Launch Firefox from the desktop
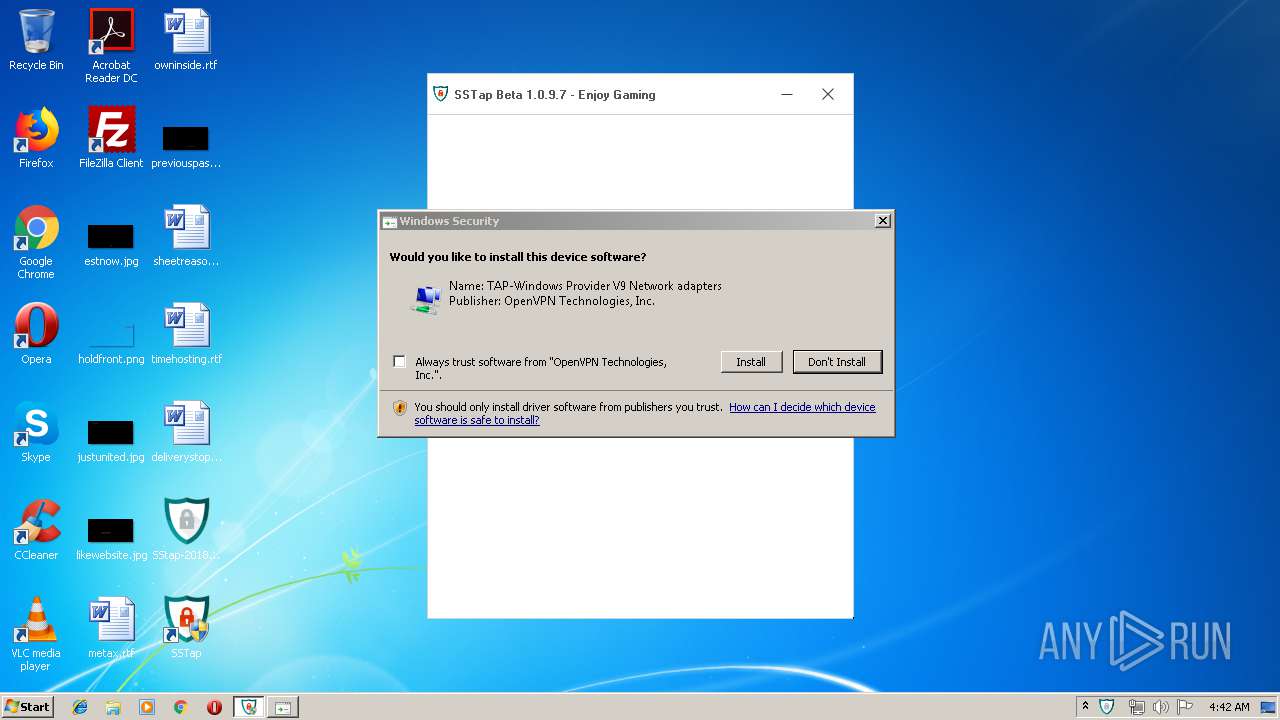 [x=36, y=138]
